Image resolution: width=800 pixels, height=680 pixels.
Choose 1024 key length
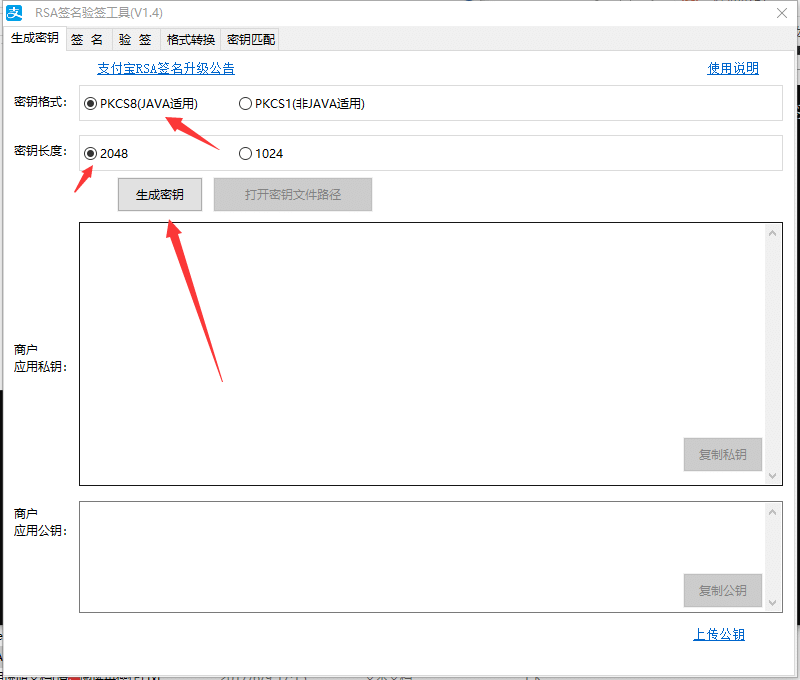click(245, 154)
